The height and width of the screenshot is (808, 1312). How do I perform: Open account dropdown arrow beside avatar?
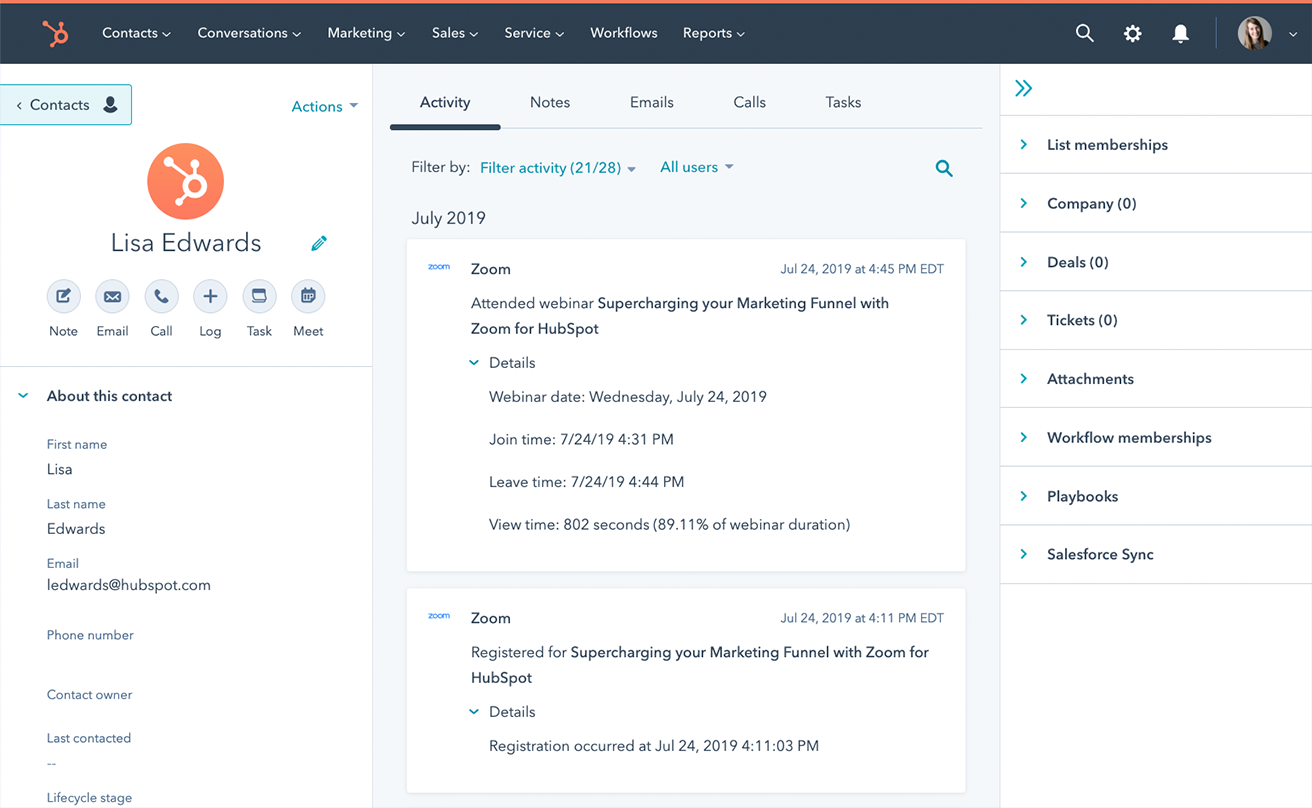coord(1293,34)
